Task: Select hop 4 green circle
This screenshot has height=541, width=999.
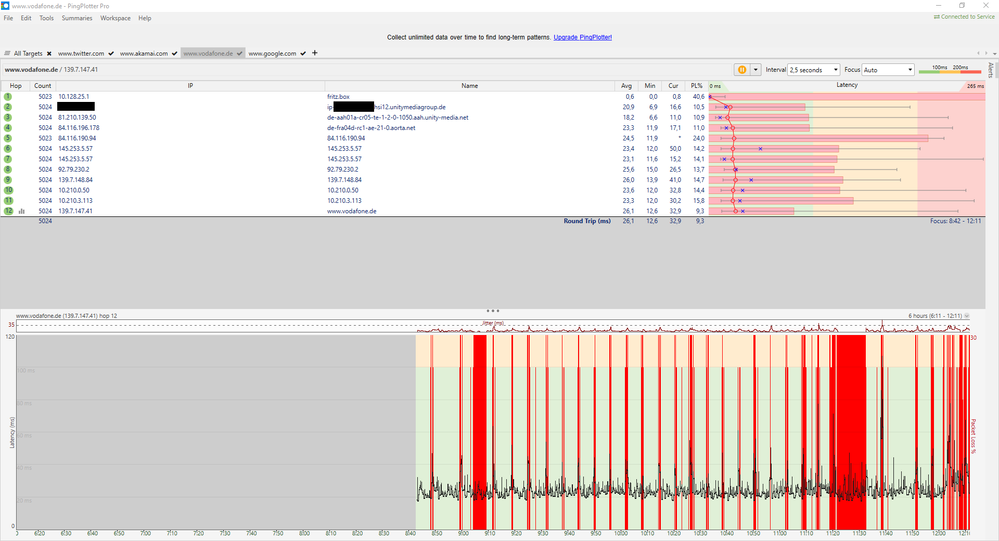Action: tap(8, 127)
